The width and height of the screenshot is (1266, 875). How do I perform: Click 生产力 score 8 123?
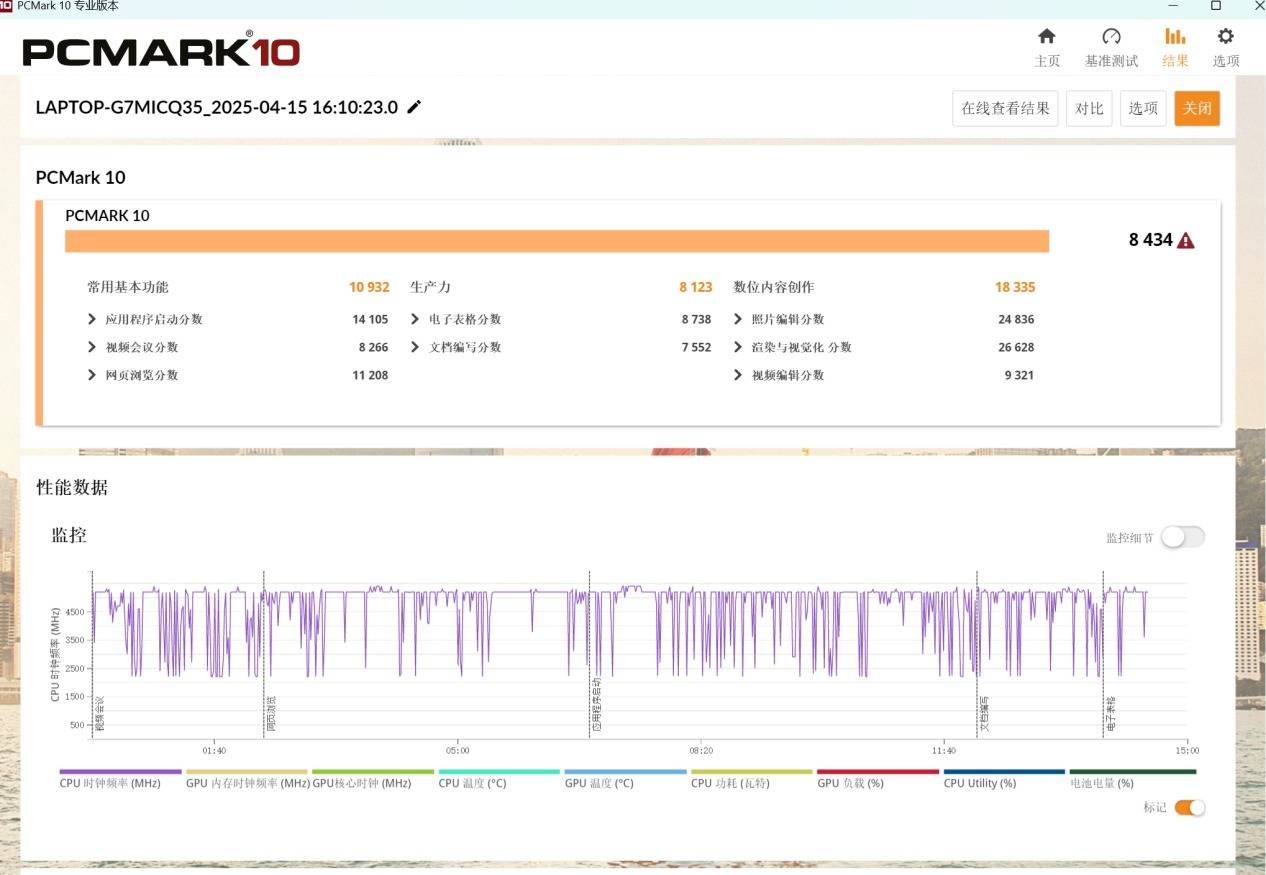click(696, 287)
